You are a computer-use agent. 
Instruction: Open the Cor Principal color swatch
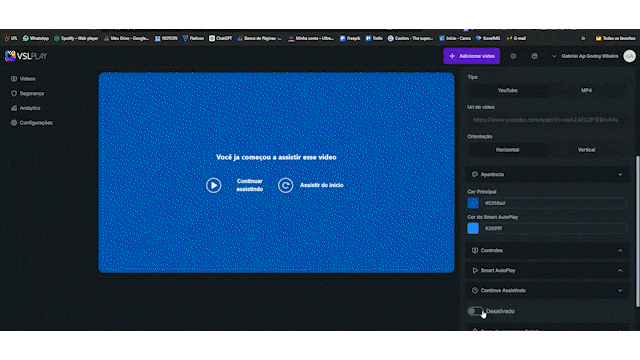click(x=473, y=203)
